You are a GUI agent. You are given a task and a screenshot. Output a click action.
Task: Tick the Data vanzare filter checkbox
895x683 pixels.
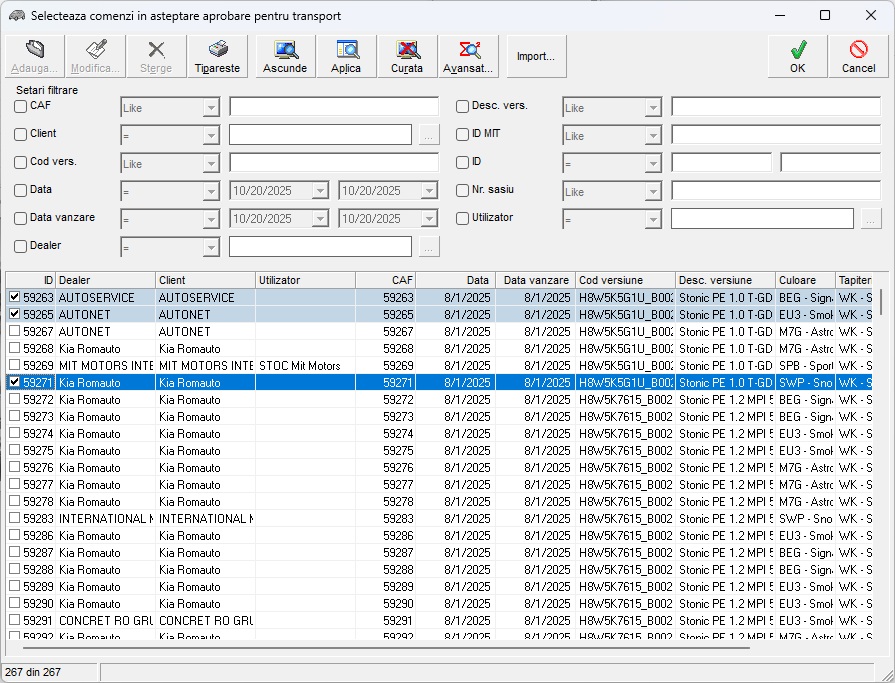pos(21,218)
